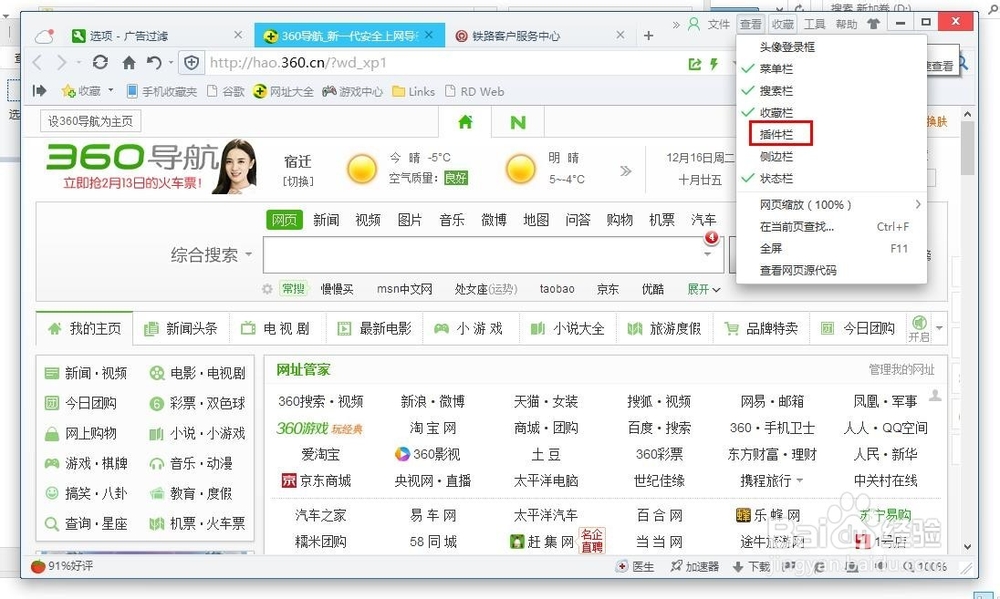This screenshot has height=599, width=1000.
Task: Click the shield security icon in address bar
Action: point(191,62)
